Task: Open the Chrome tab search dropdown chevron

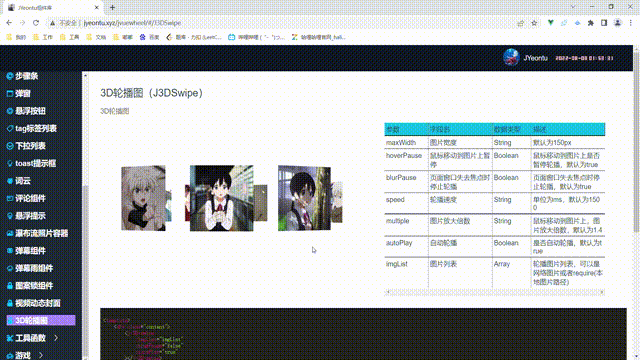Action: [573, 7]
